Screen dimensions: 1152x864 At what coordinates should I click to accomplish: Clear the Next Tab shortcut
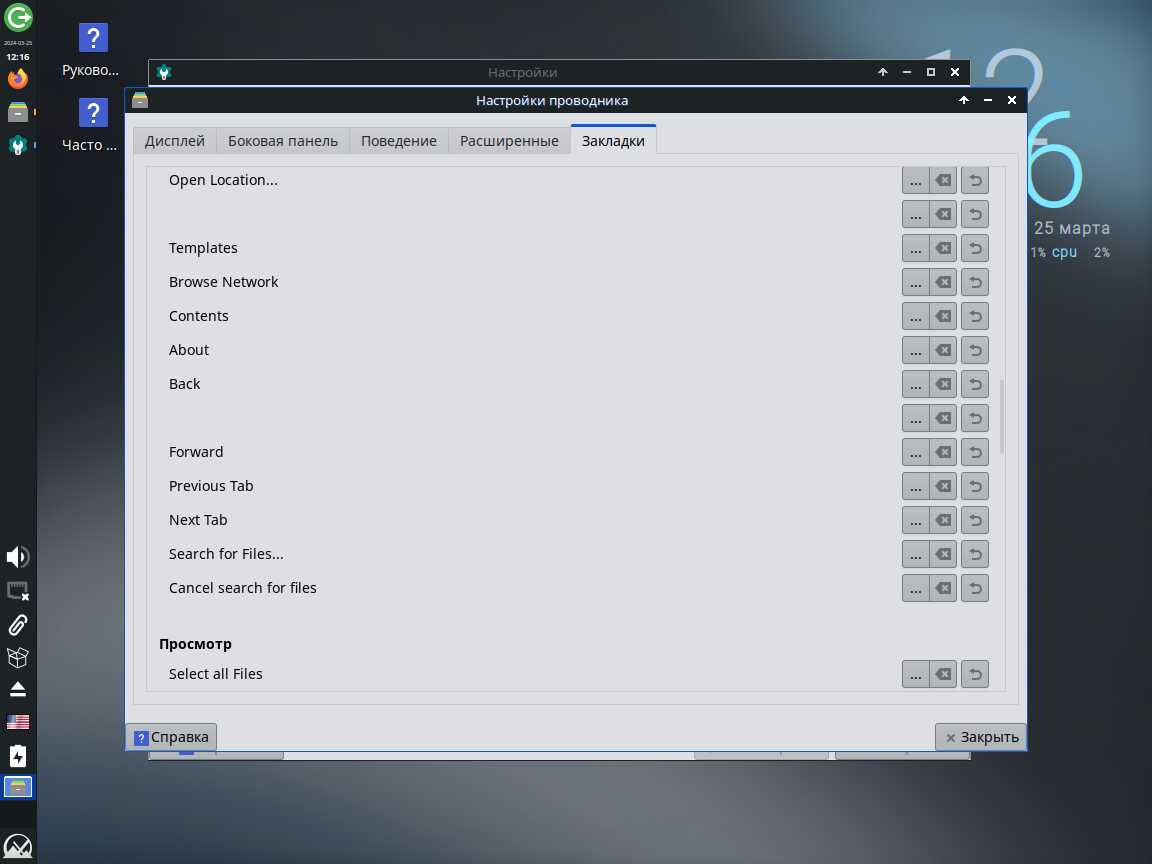click(x=943, y=520)
